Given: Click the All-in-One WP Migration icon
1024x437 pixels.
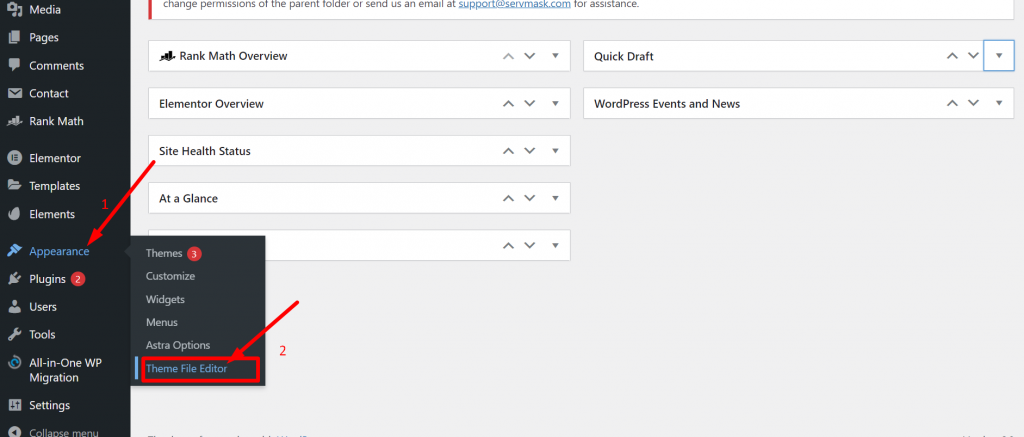Looking at the screenshot, I should (x=14, y=363).
